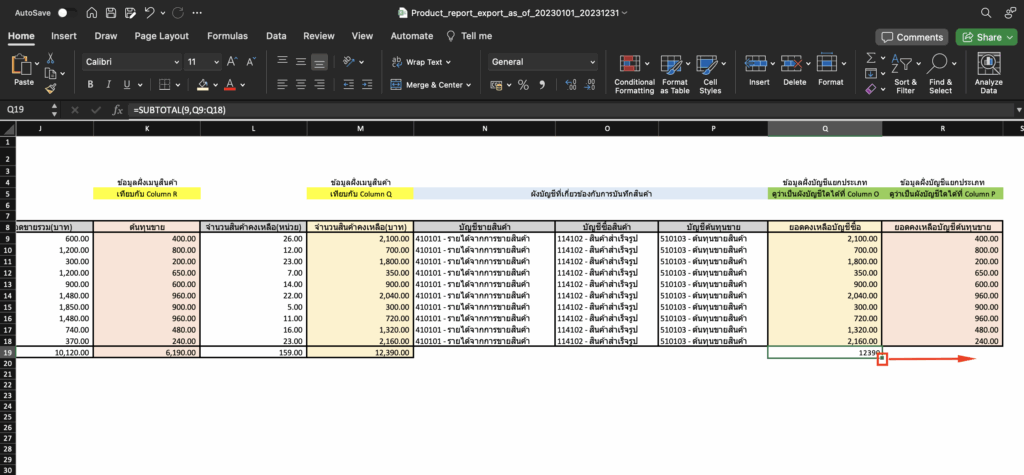Image resolution: width=1024 pixels, height=475 pixels.
Task: Toggle the AutoSave switch
Action: pyautogui.click(x=65, y=13)
